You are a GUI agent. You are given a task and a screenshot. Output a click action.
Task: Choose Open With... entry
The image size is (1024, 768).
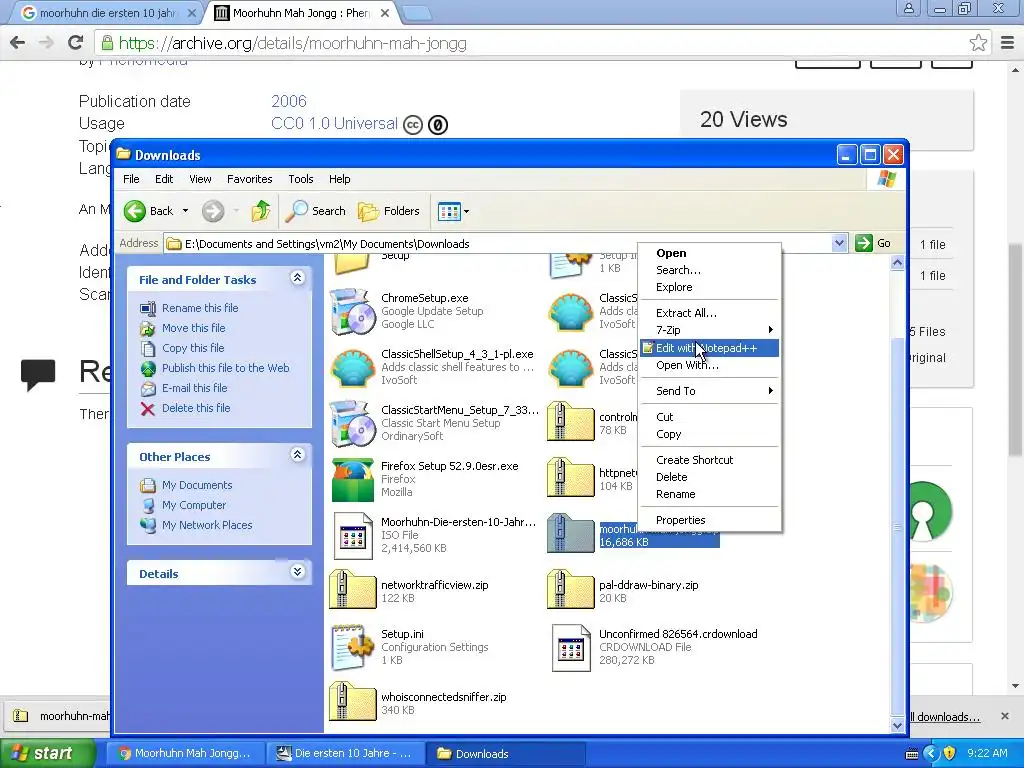709,365
